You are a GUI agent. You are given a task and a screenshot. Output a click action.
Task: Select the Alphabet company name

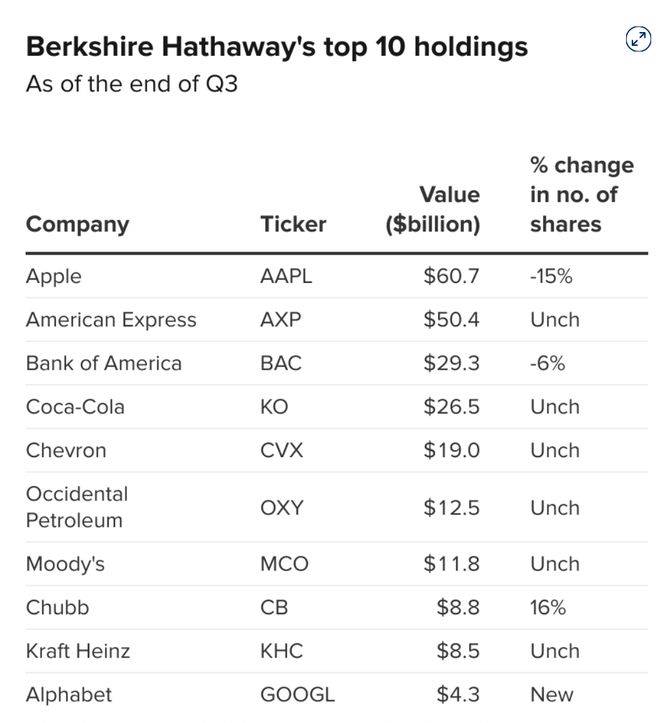tap(69, 694)
